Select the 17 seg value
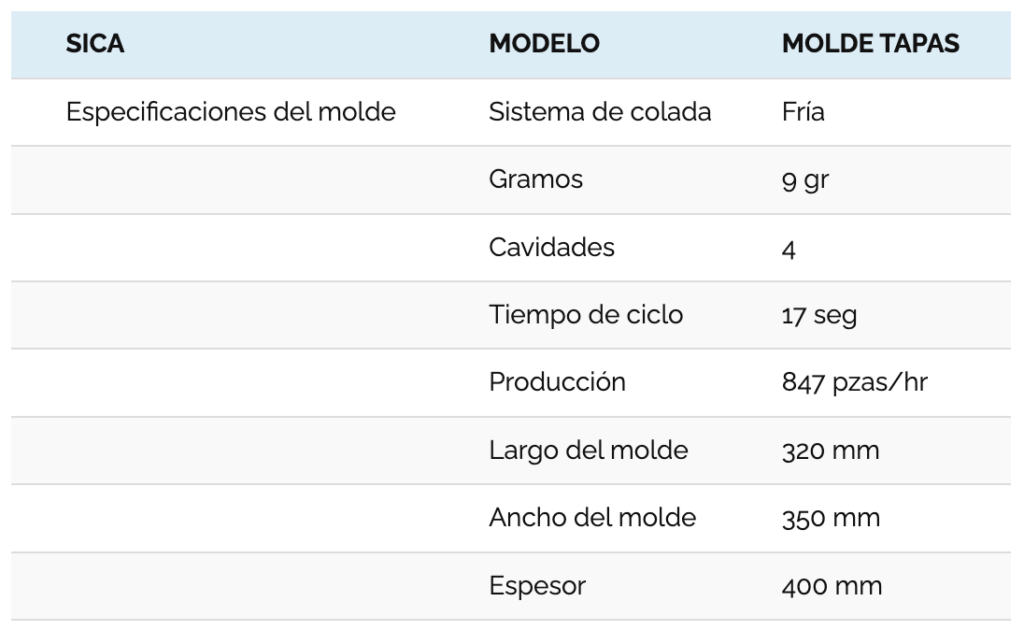Screen dimensions: 1024x630 819,316
